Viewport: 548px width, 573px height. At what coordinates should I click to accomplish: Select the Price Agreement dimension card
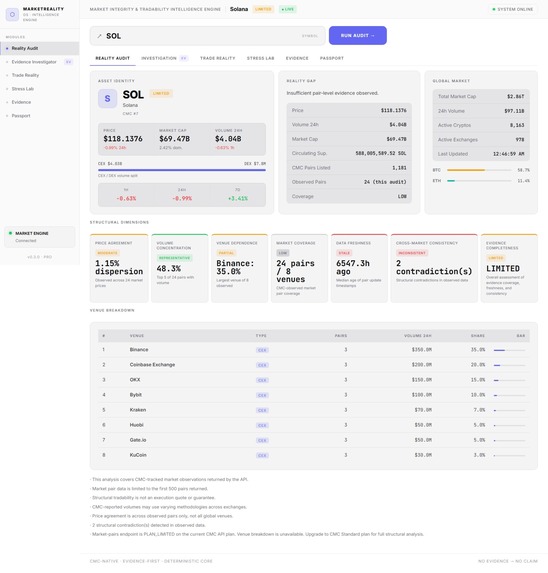click(119, 268)
